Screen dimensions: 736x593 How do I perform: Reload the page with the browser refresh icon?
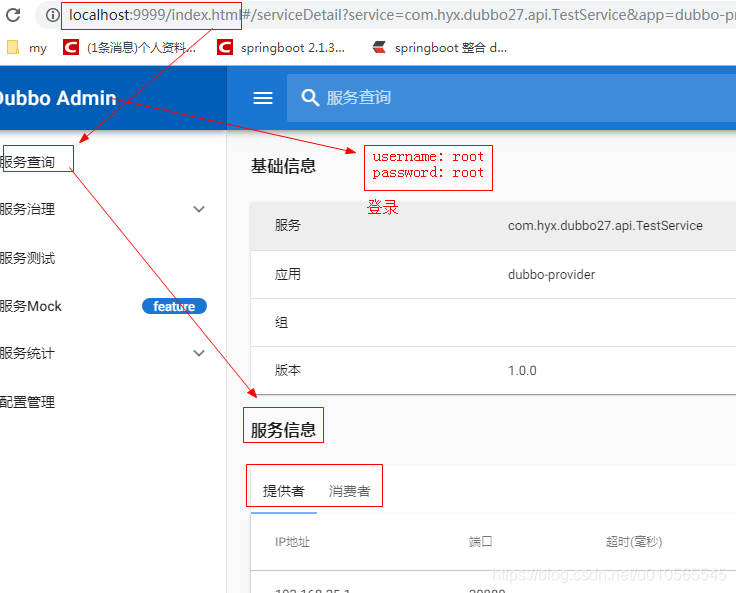pyautogui.click(x=13, y=15)
